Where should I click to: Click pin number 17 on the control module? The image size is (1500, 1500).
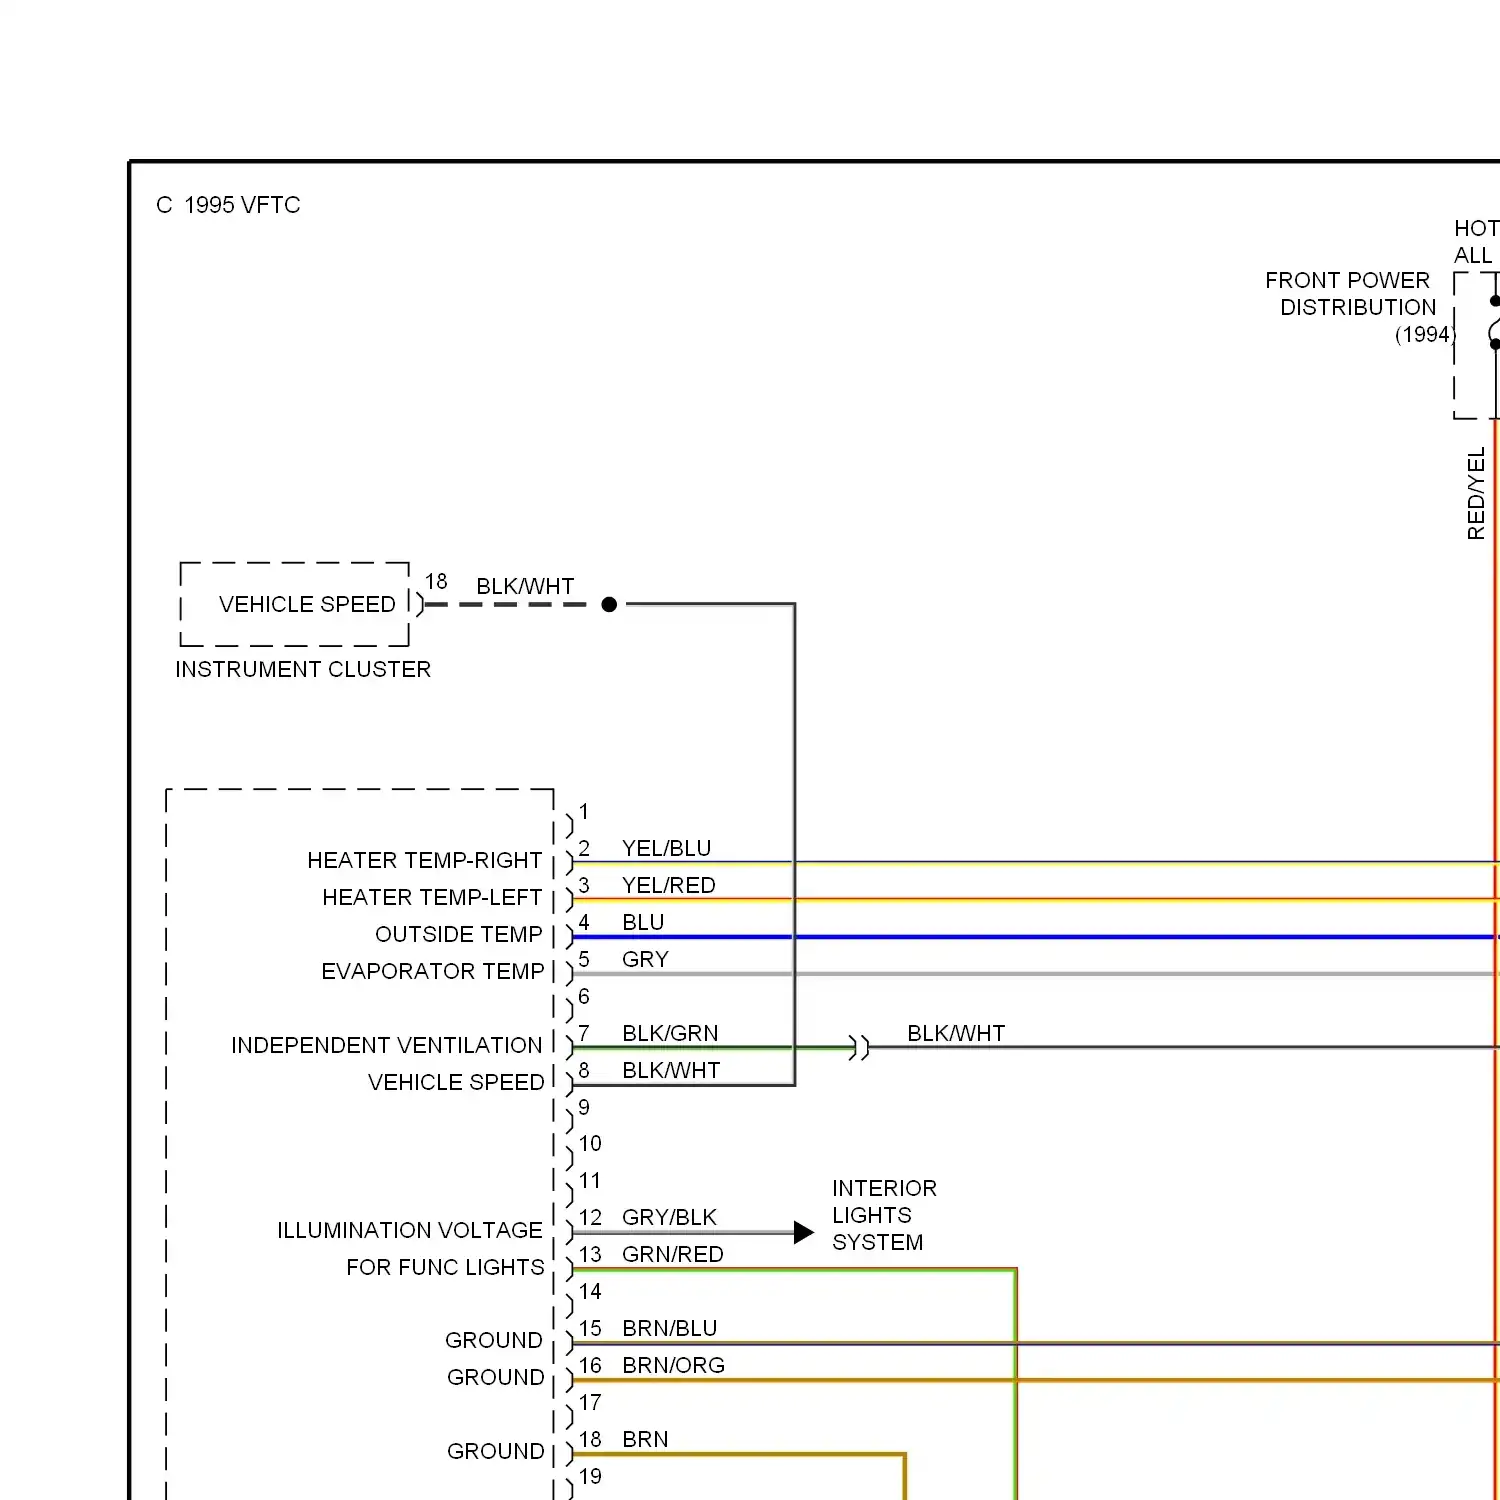tap(590, 1402)
